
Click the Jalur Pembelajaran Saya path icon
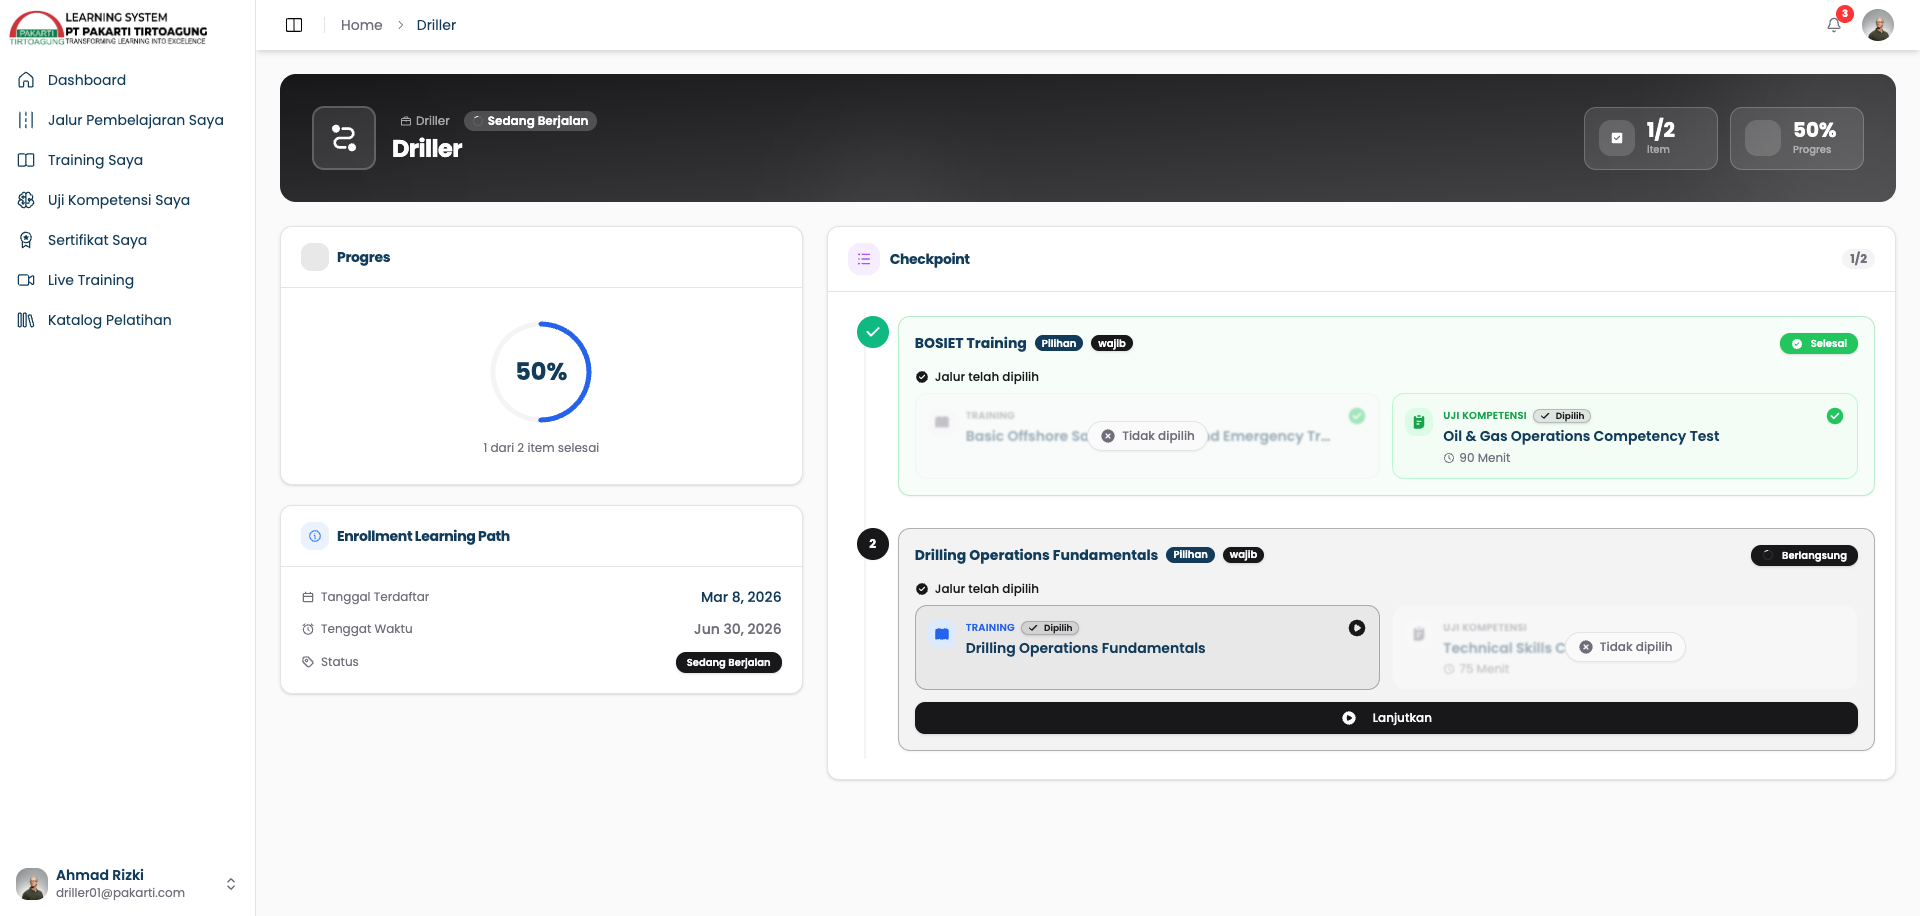click(26, 120)
